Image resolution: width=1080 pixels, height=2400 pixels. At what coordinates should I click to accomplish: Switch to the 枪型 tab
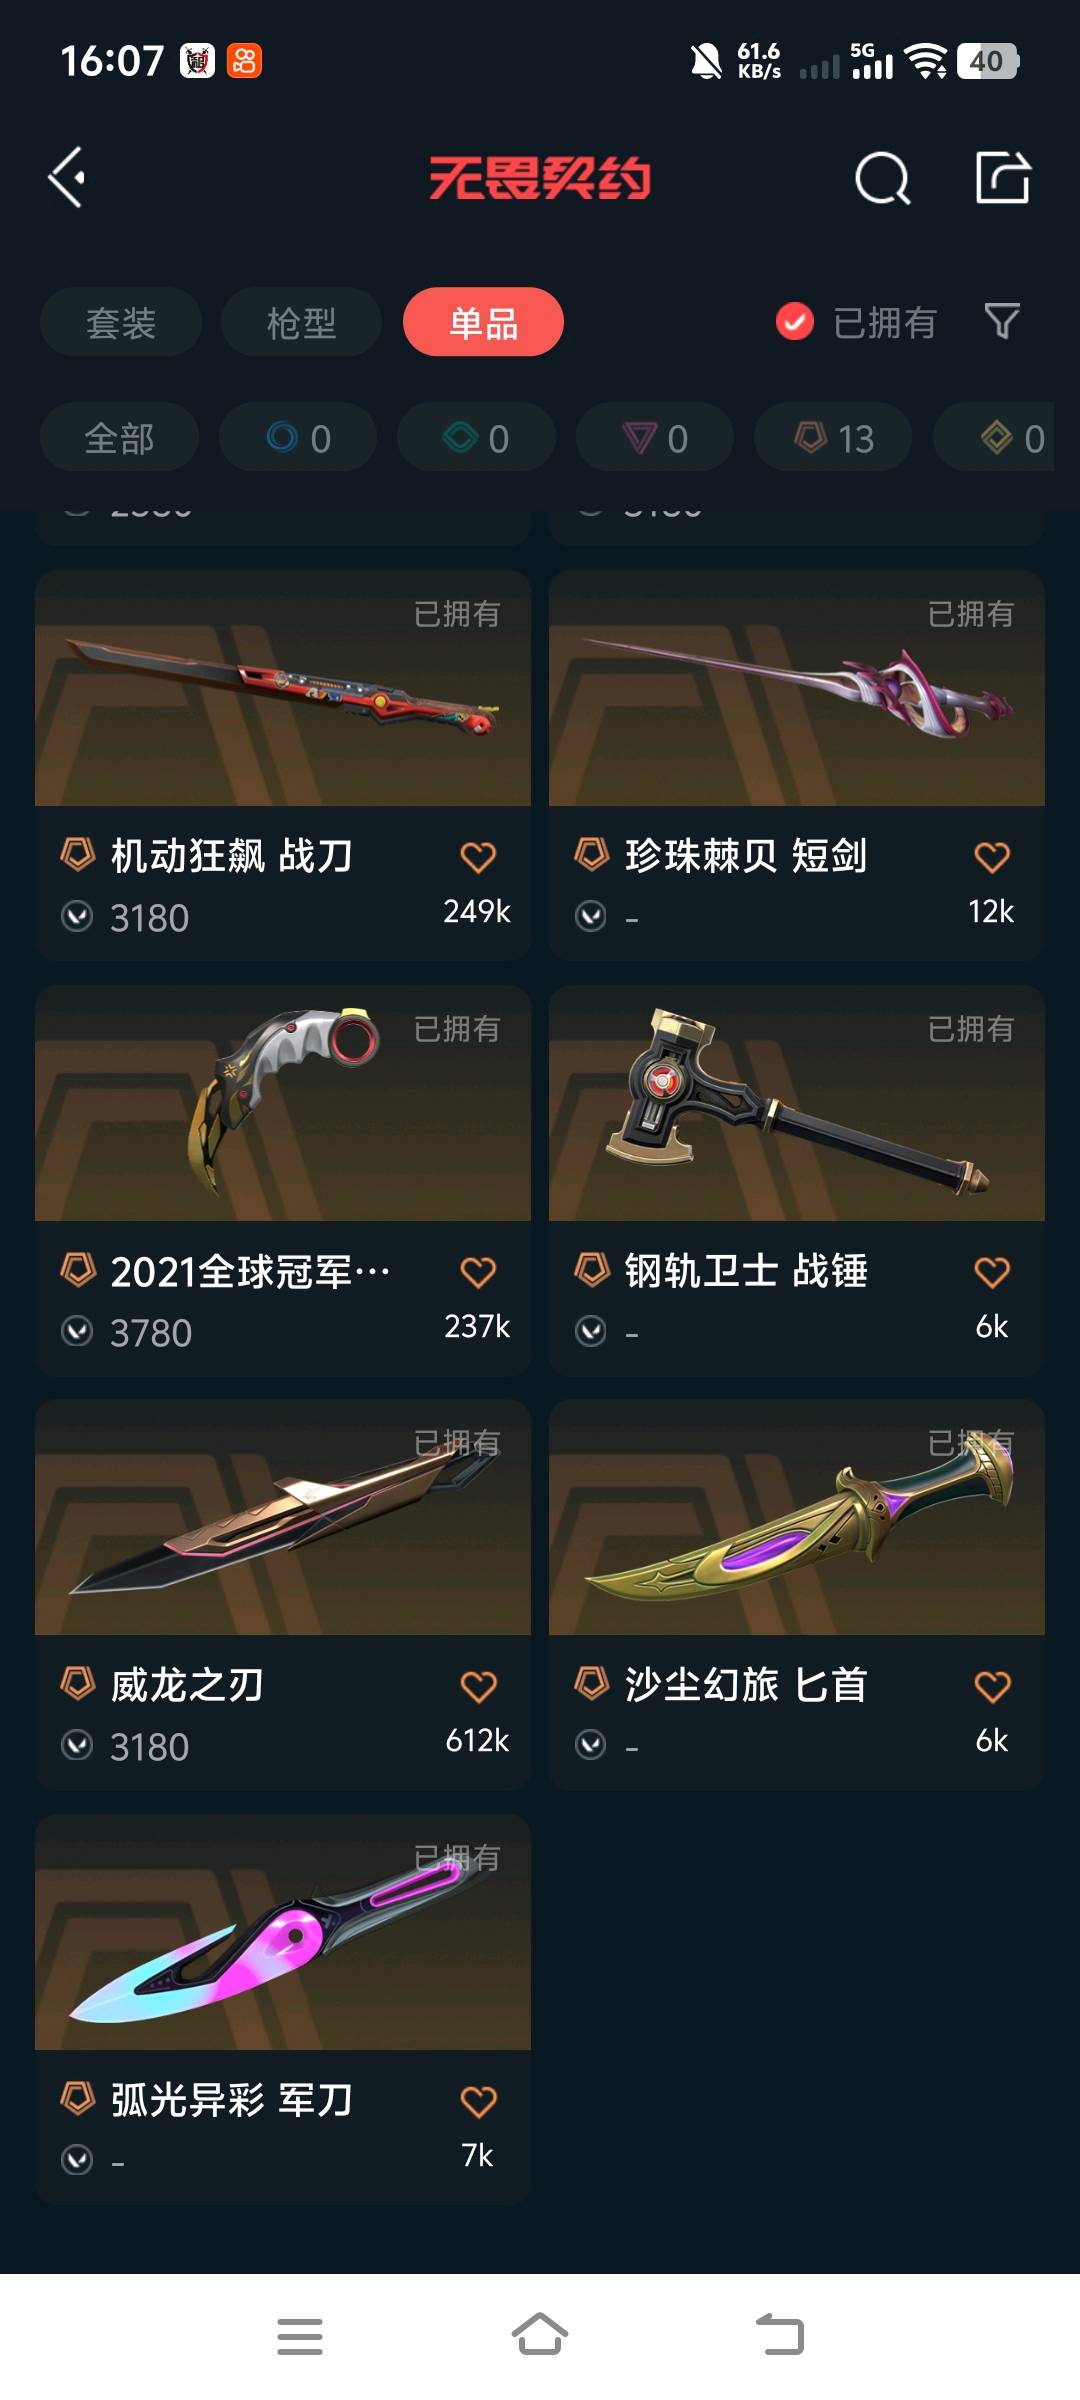click(301, 322)
